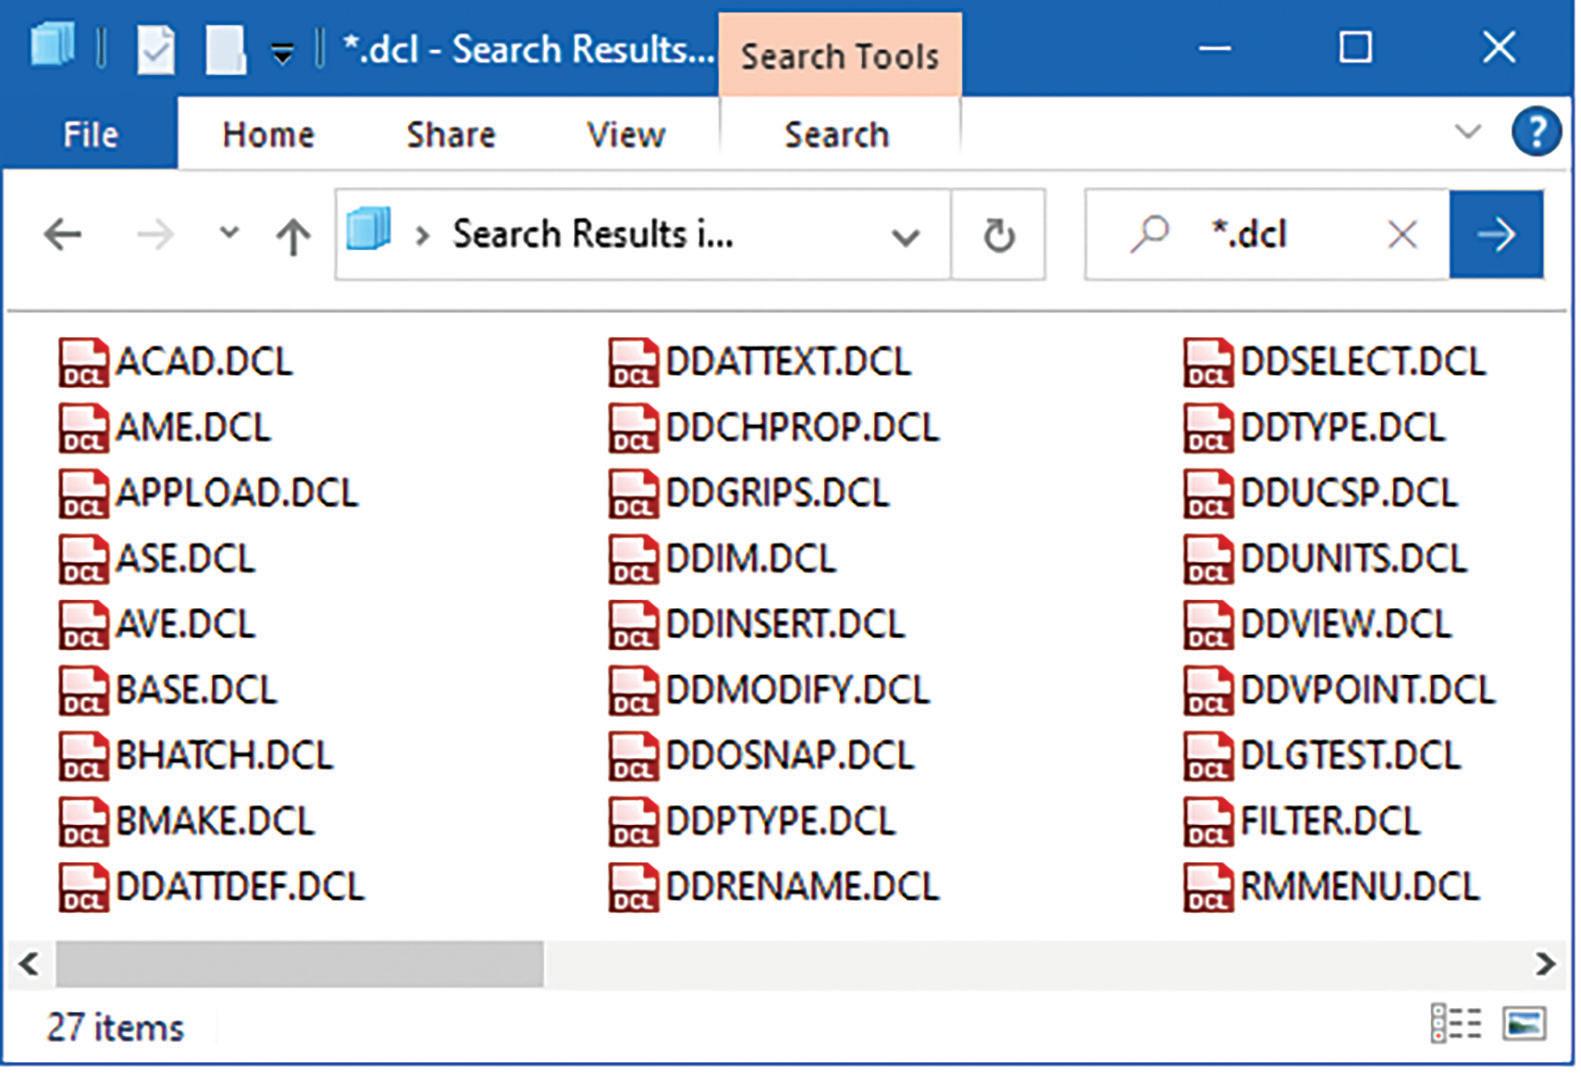The height and width of the screenshot is (1075, 1581).
Task: Switch to large thumbnails view
Action: click(x=1523, y=1024)
